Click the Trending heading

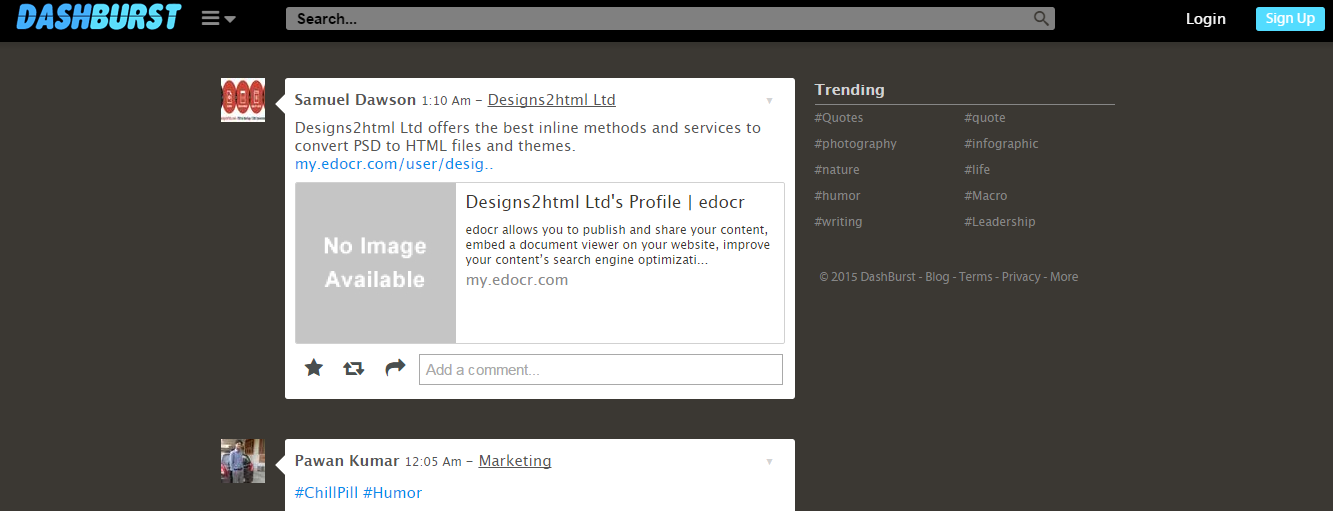click(850, 90)
